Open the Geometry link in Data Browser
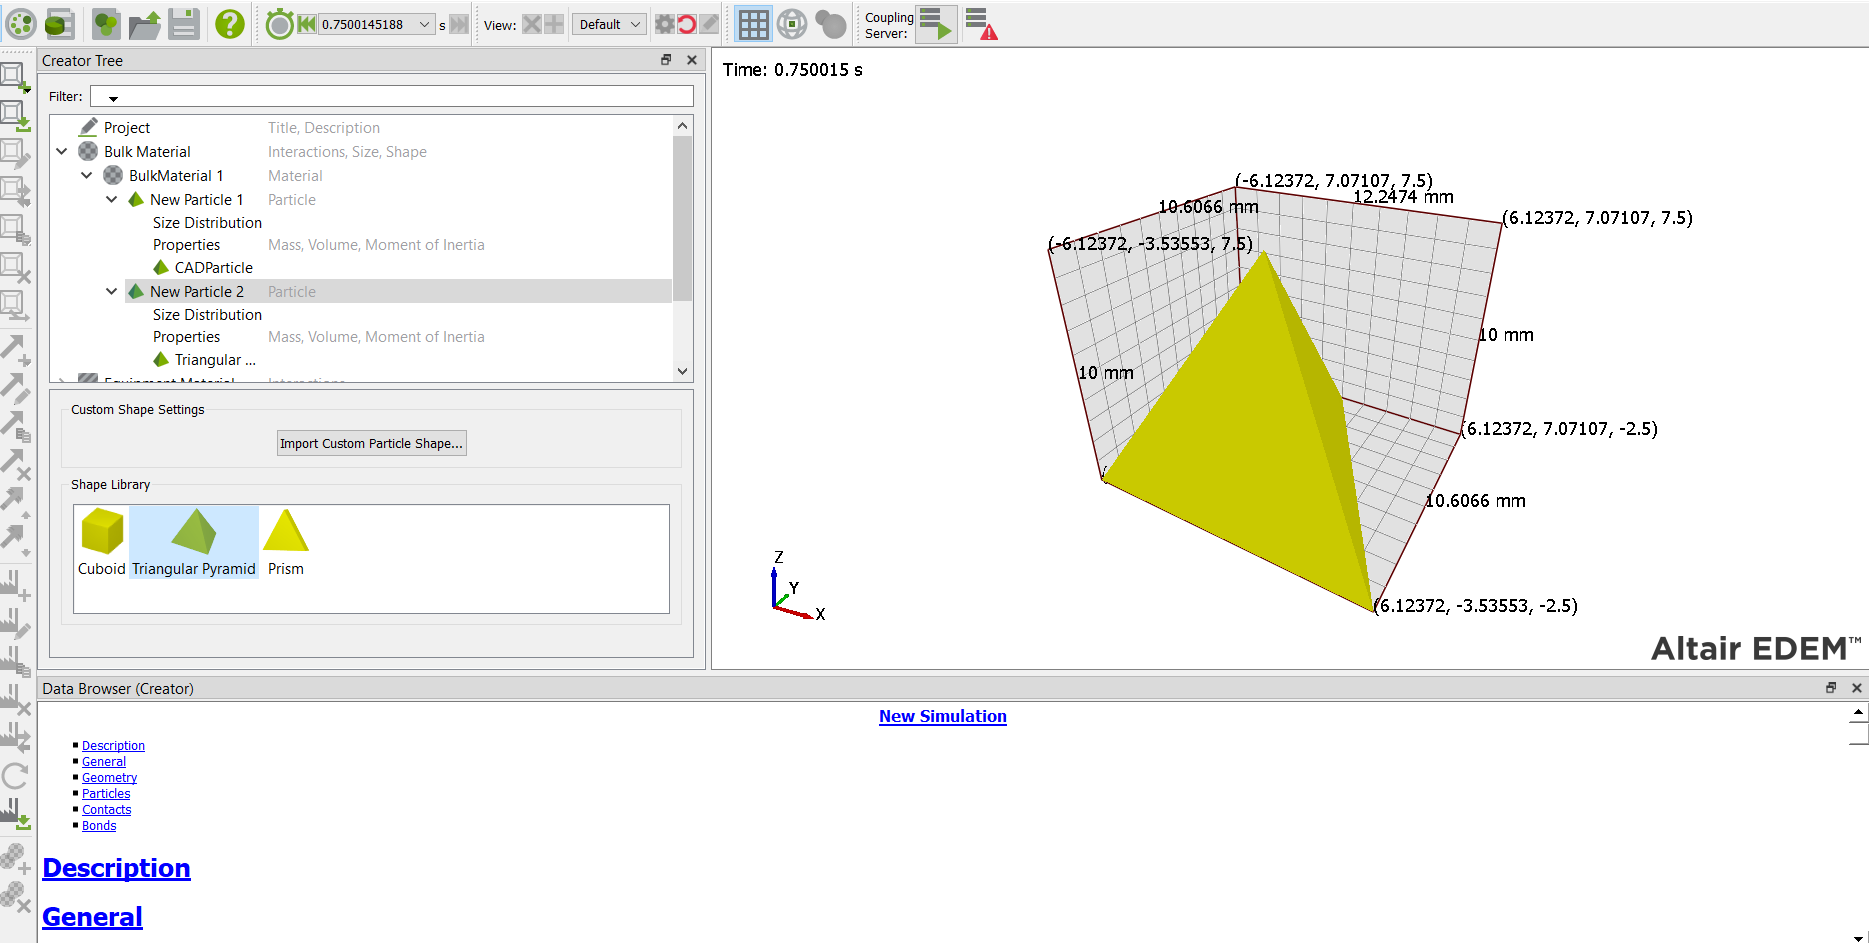1869x943 pixels. click(109, 778)
